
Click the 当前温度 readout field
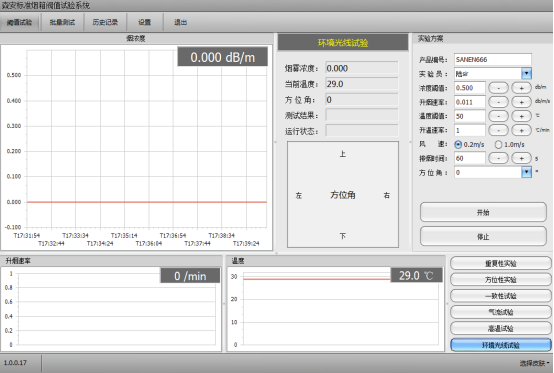click(x=362, y=84)
